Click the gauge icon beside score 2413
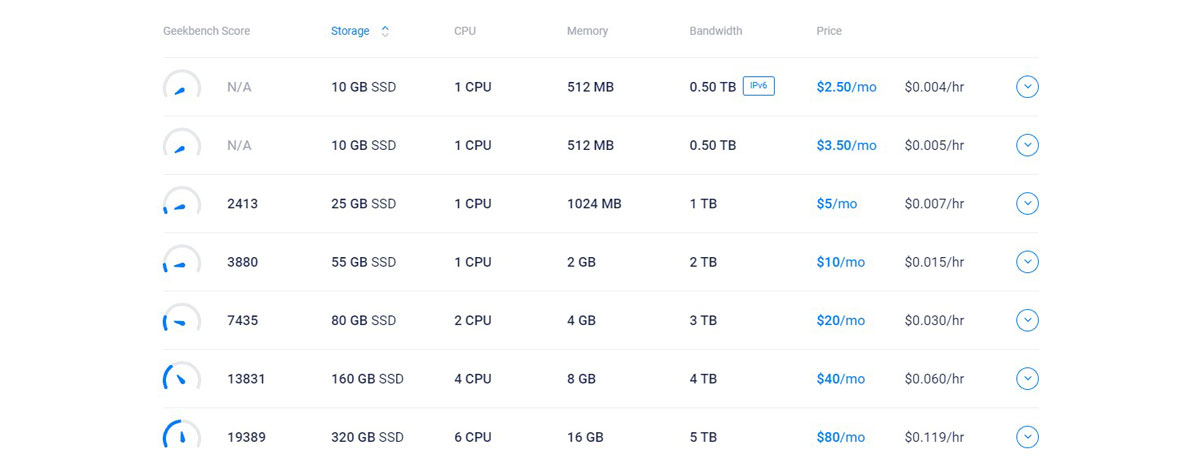1200x463 pixels. coord(182,202)
